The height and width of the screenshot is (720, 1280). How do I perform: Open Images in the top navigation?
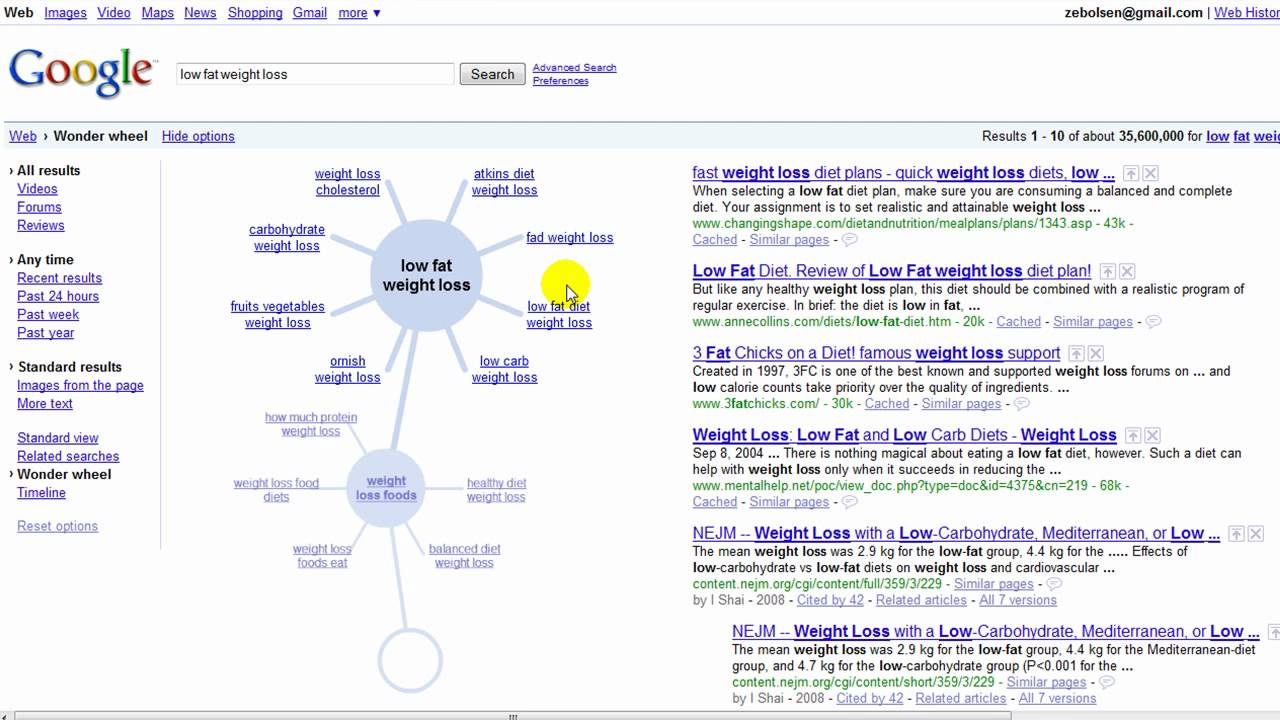click(x=64, y=13)
